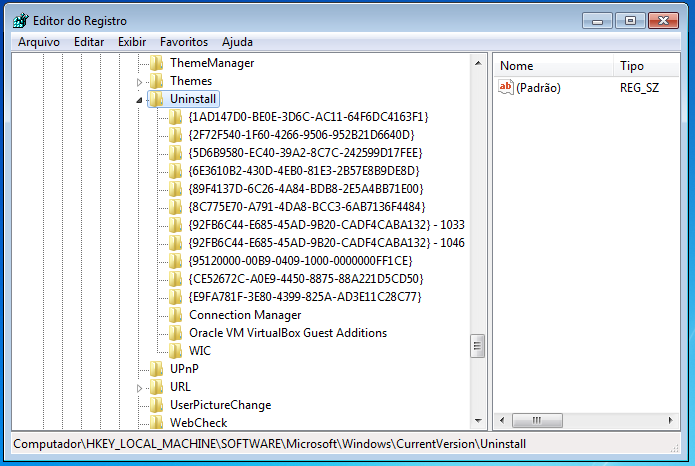Sort by the Nome column header
The height and width of the screenshot is (466, 695).
553,66
